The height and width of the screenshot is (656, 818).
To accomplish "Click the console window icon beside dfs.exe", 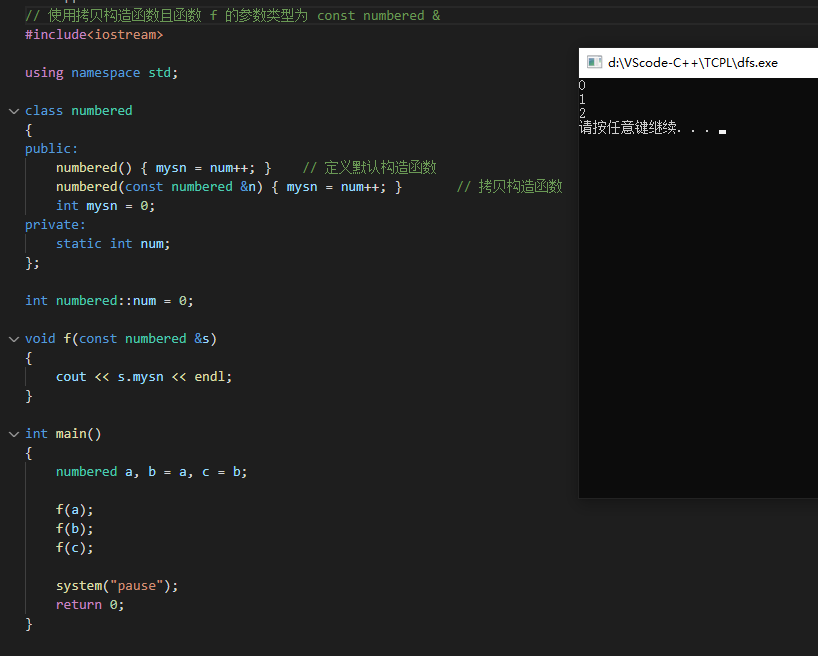I will pos(594,63).
